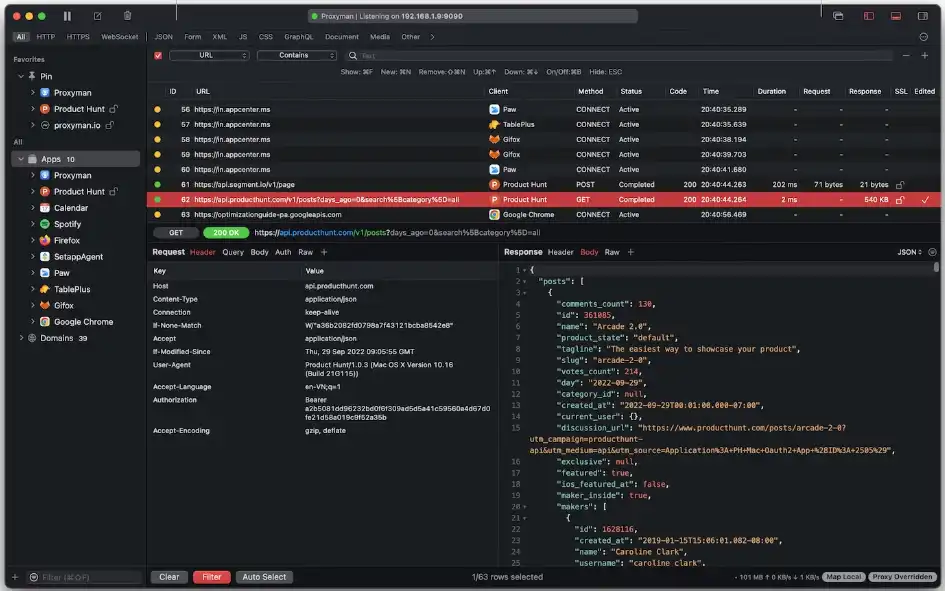The height and width of the screenshot is (591, 945).
Task: Click the lock icon beside proxyman.io
Action: point(110,125)
